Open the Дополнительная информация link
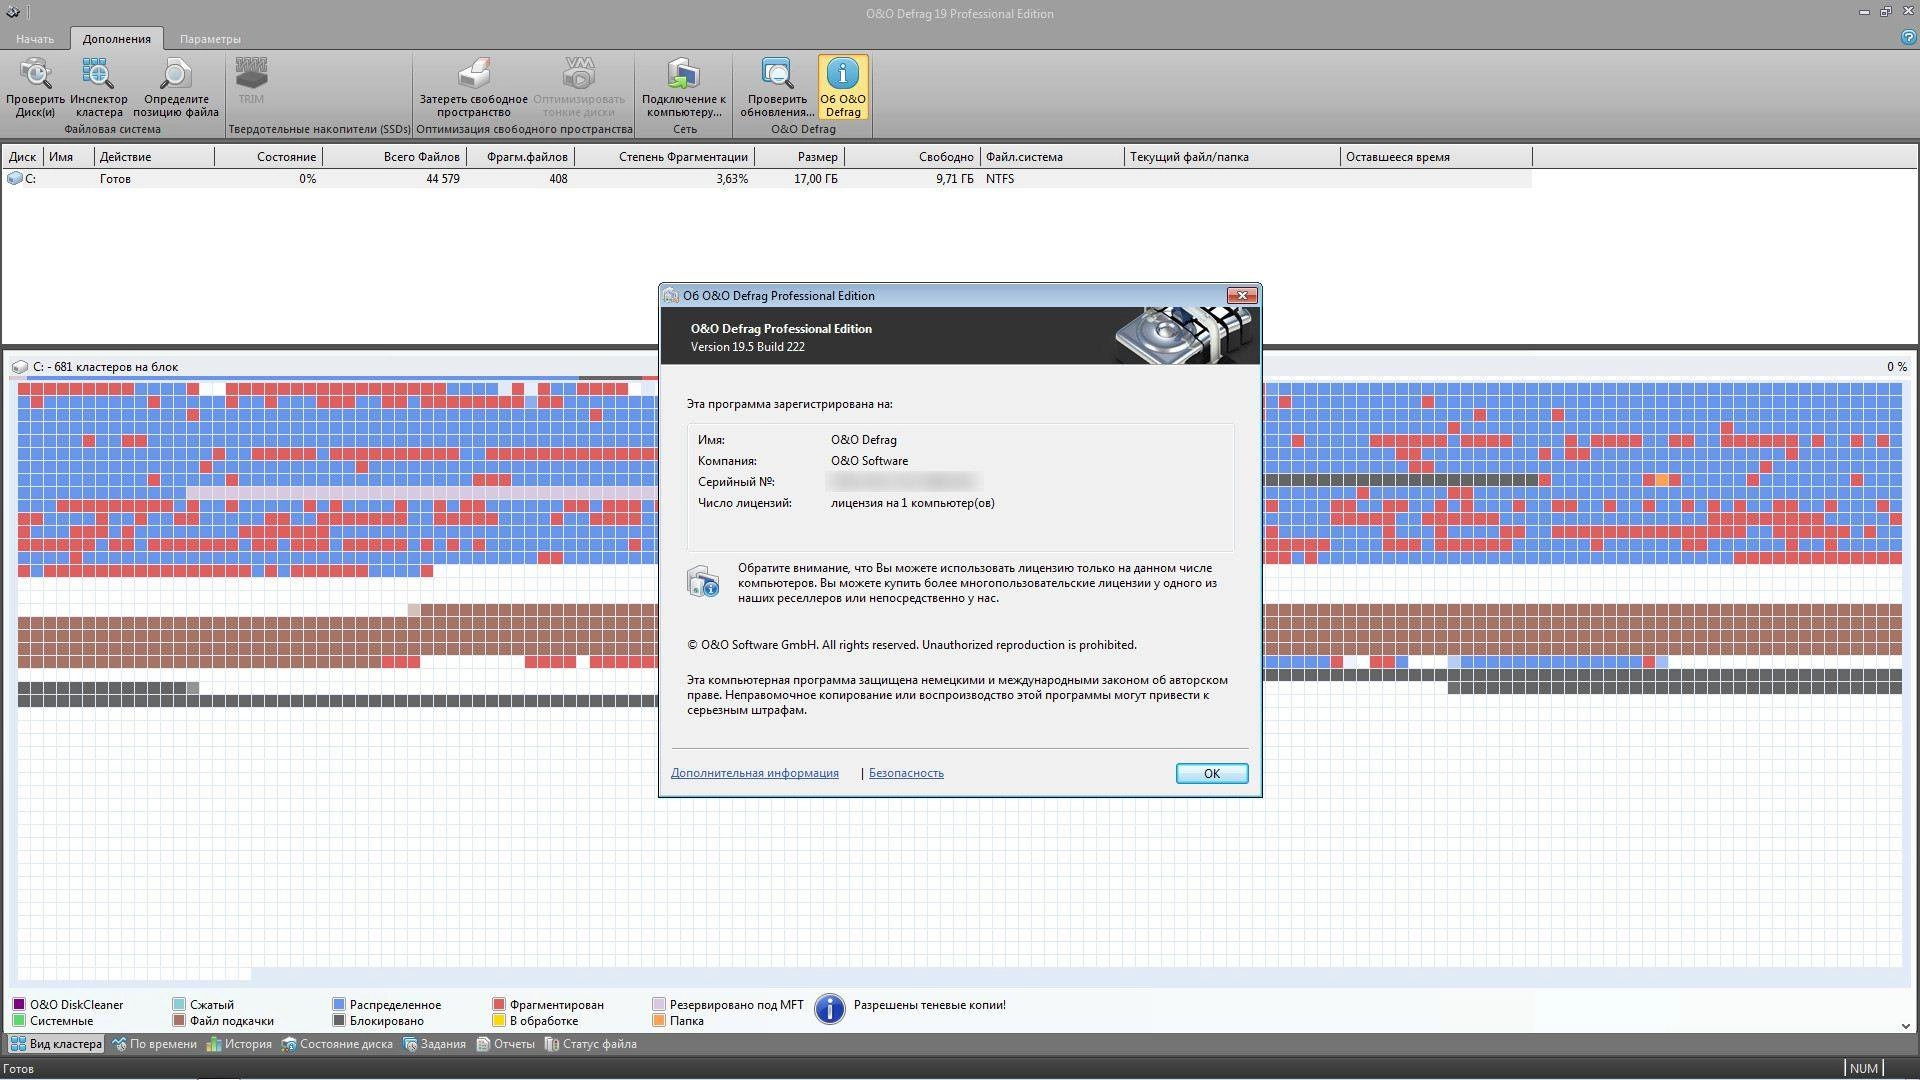Viewport: 1920px width, 1080px height. click(x=754, y=773)
